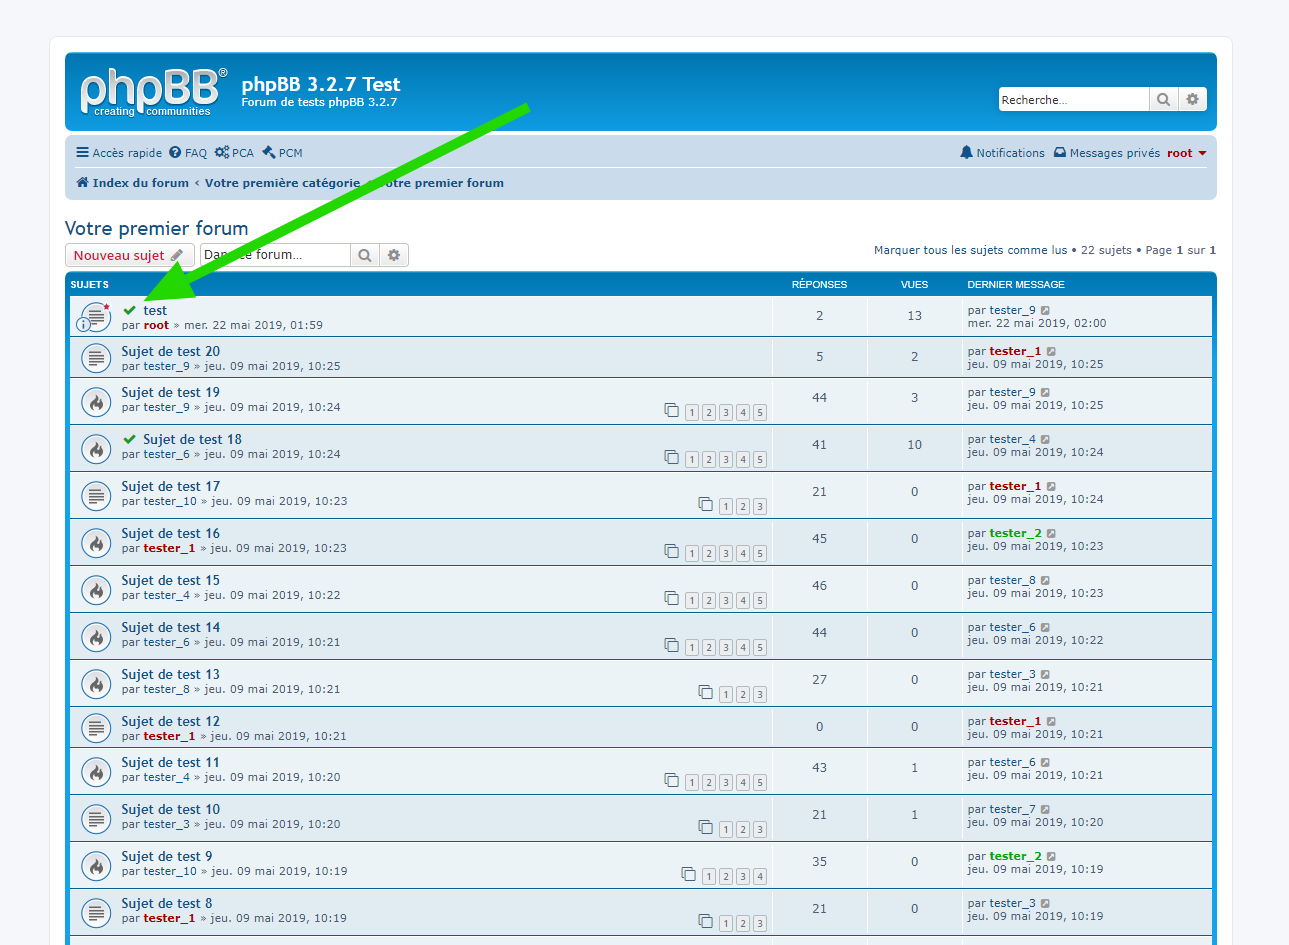The height and width of the screenshot is (945, 1289).
Task: Open PCA administration panel
Action: [x=234, y=153]
